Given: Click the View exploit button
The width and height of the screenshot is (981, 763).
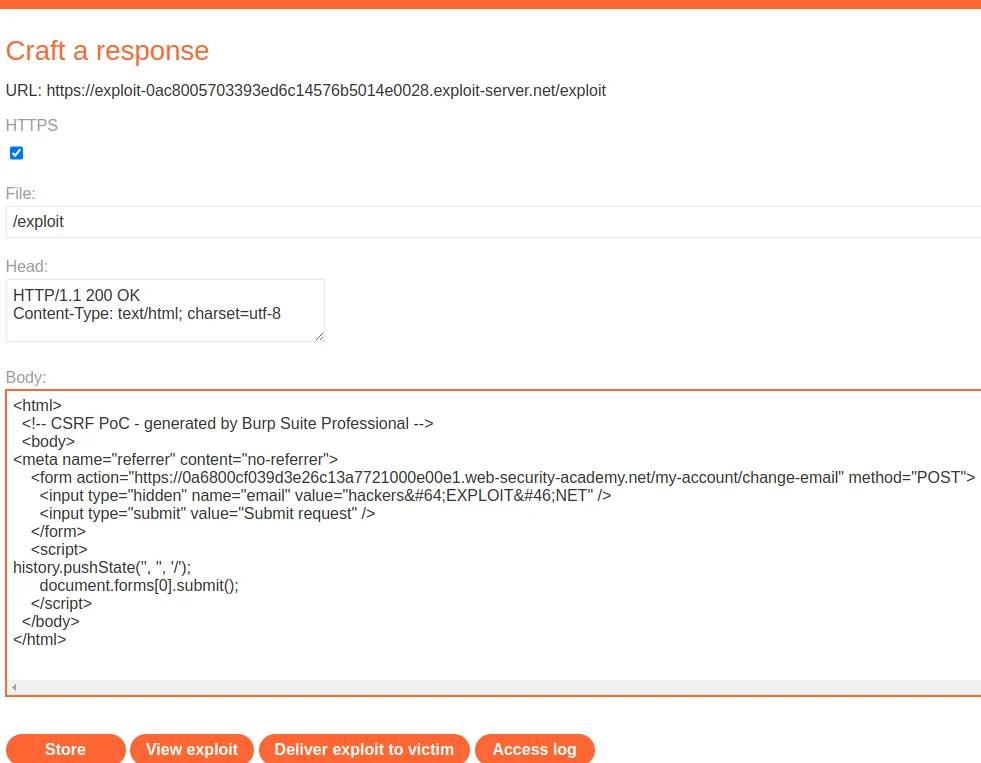Looking at the screenshot, I should point(192,749).
